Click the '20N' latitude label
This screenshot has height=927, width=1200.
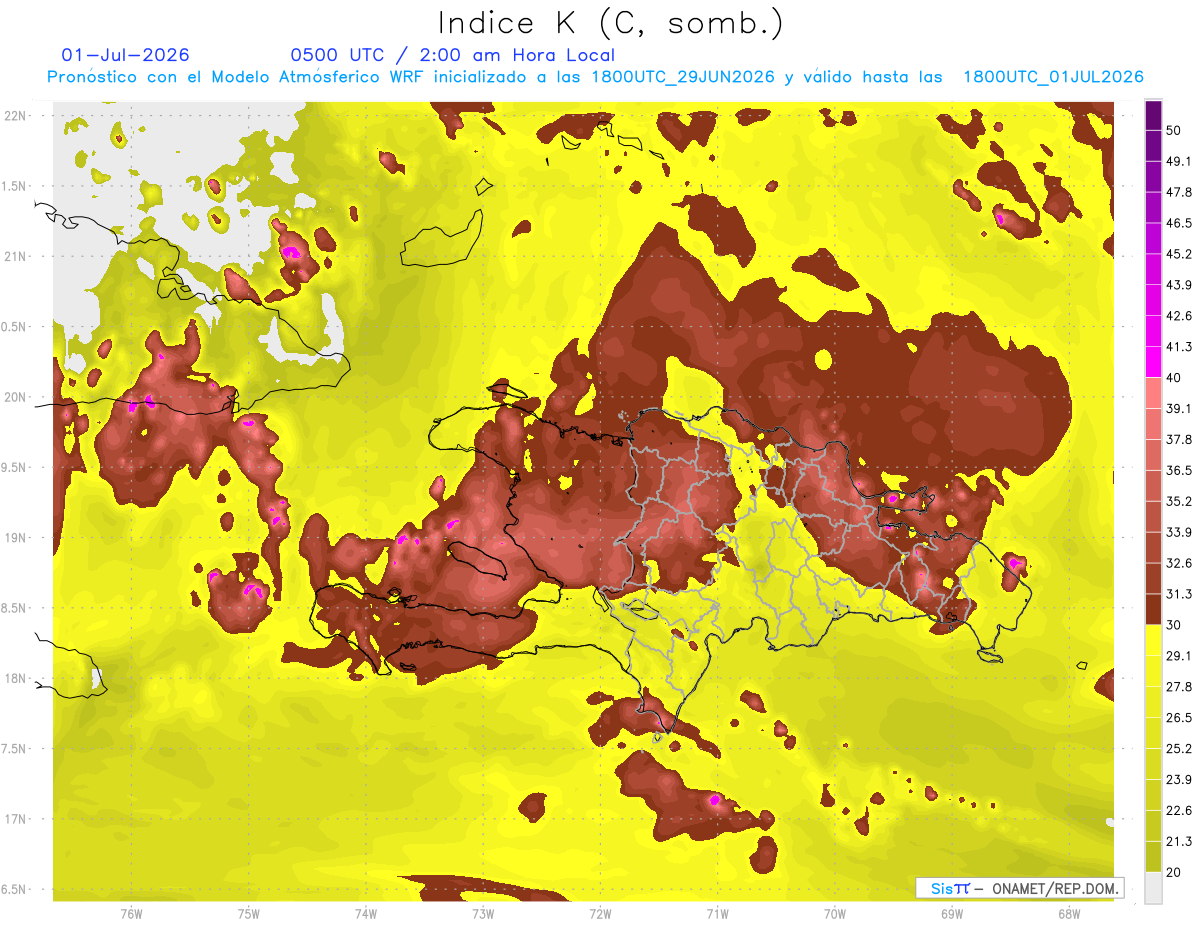point(16,398)
